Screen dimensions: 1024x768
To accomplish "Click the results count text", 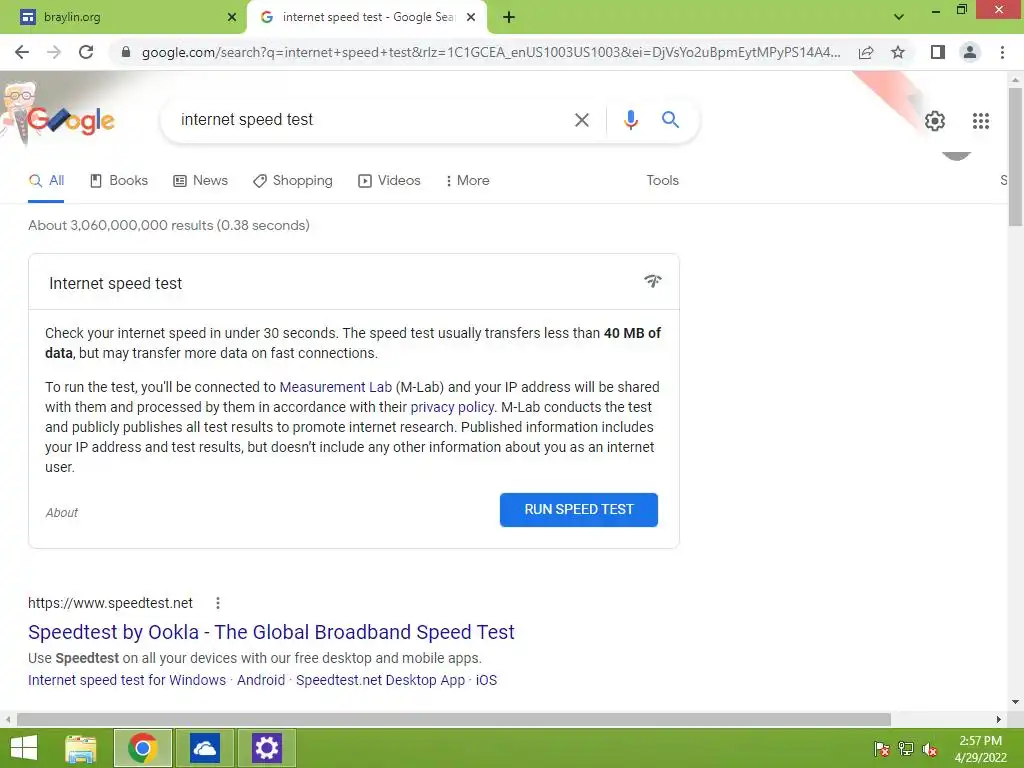I will coord(168,225).
